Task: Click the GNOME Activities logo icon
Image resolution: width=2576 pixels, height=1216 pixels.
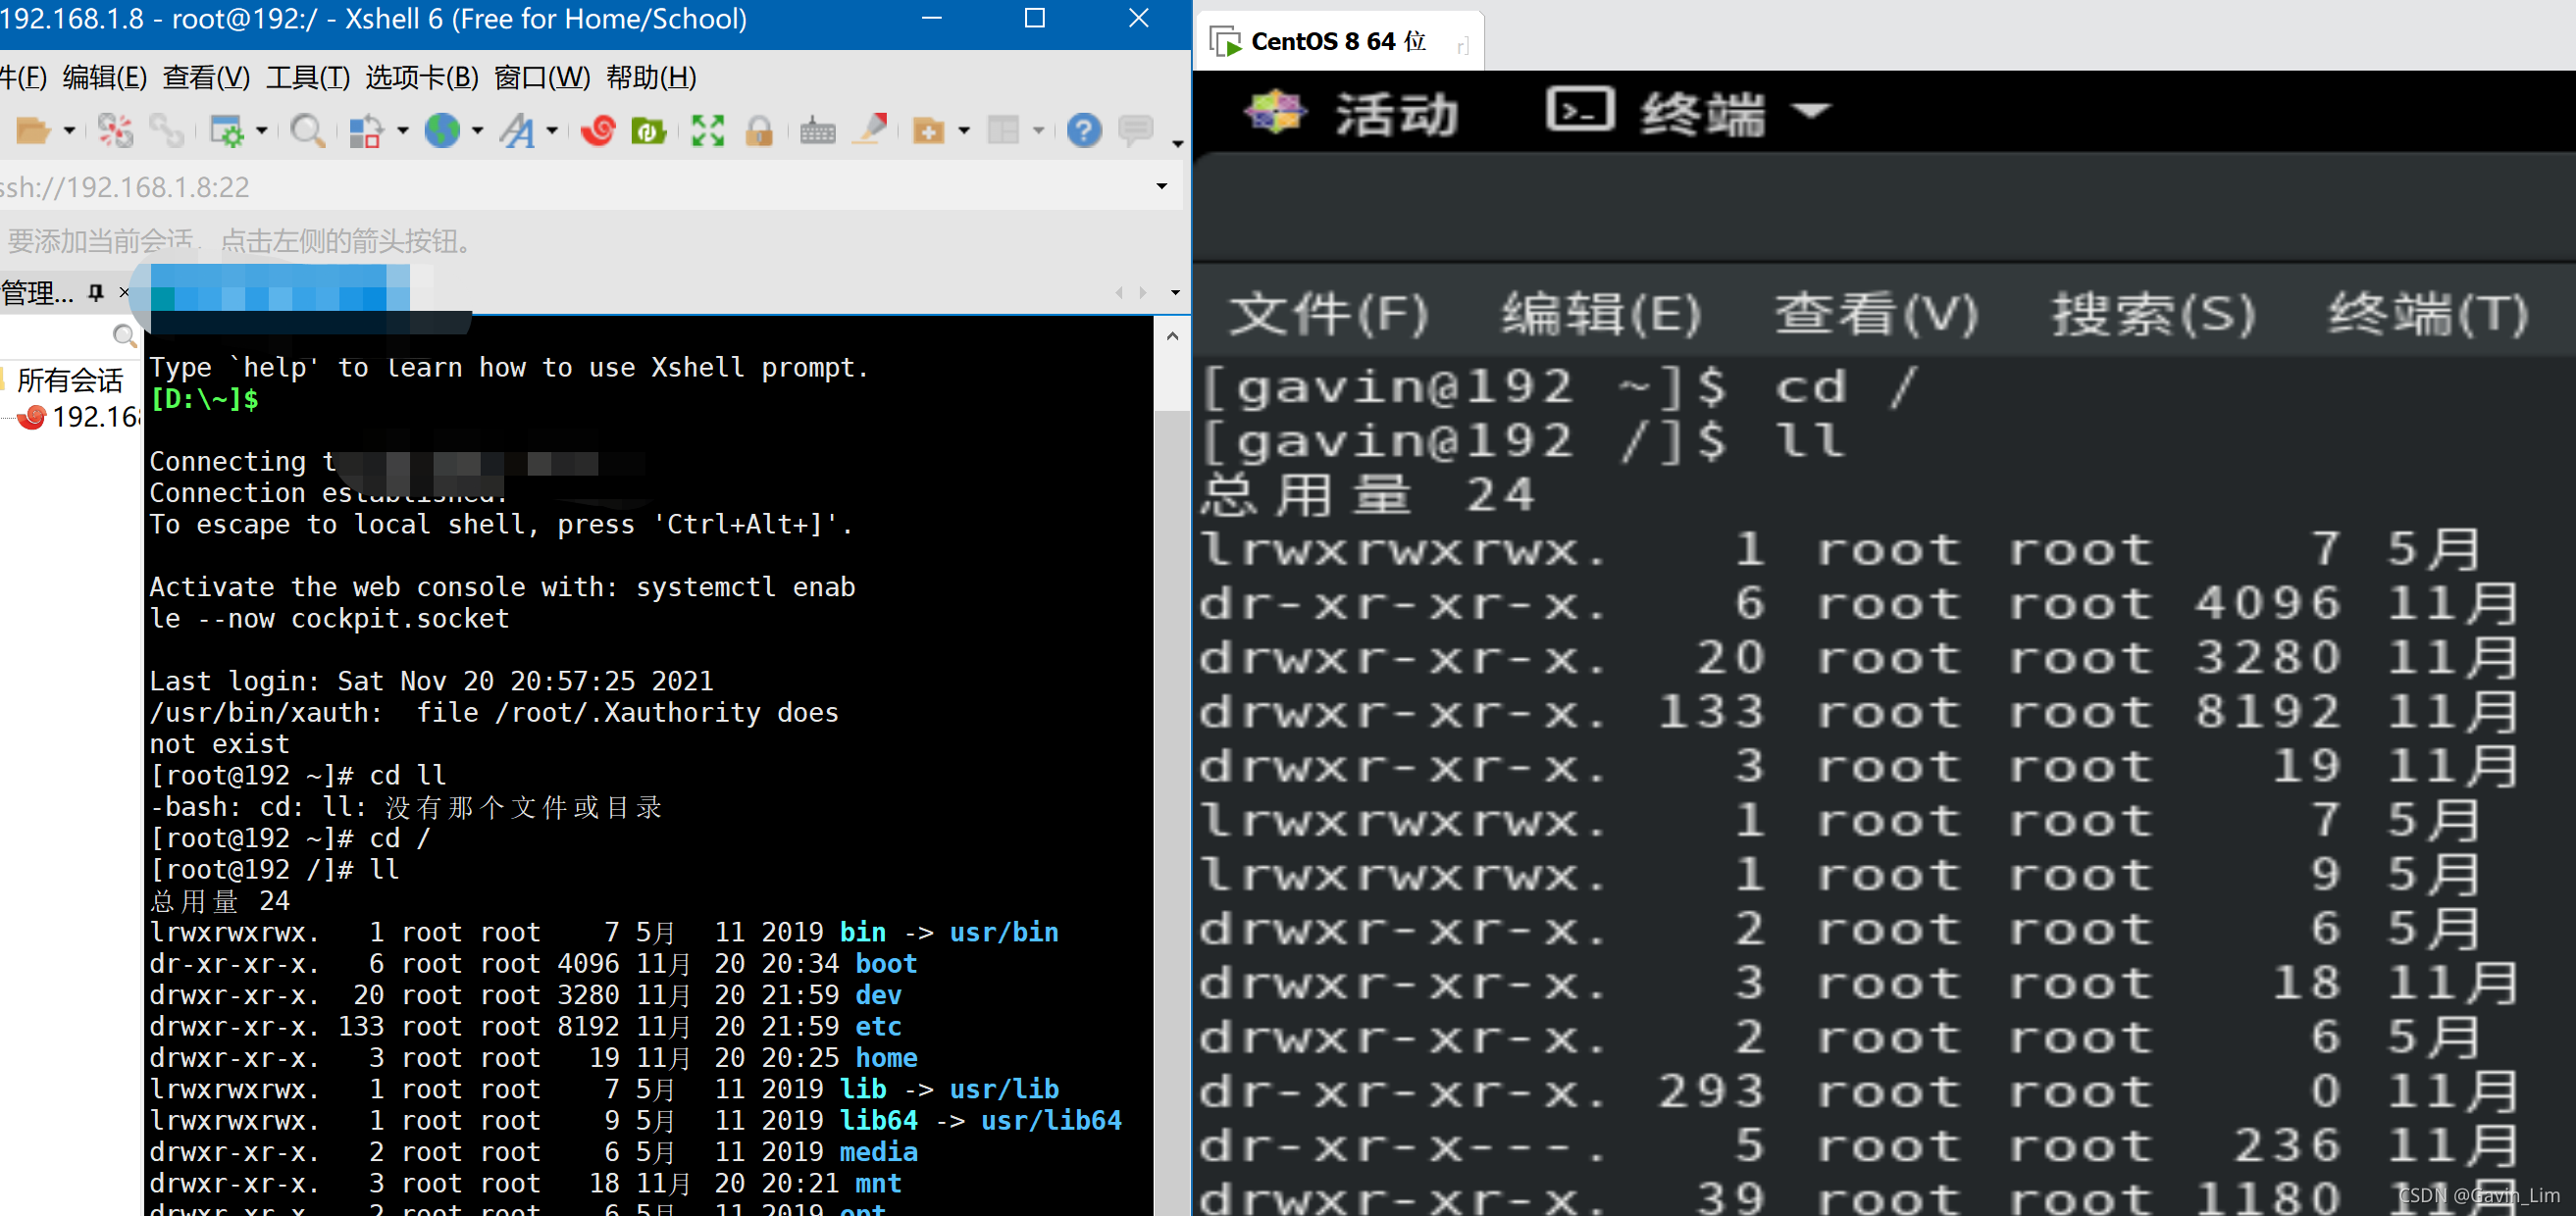Action: (x=1274, y=111)
